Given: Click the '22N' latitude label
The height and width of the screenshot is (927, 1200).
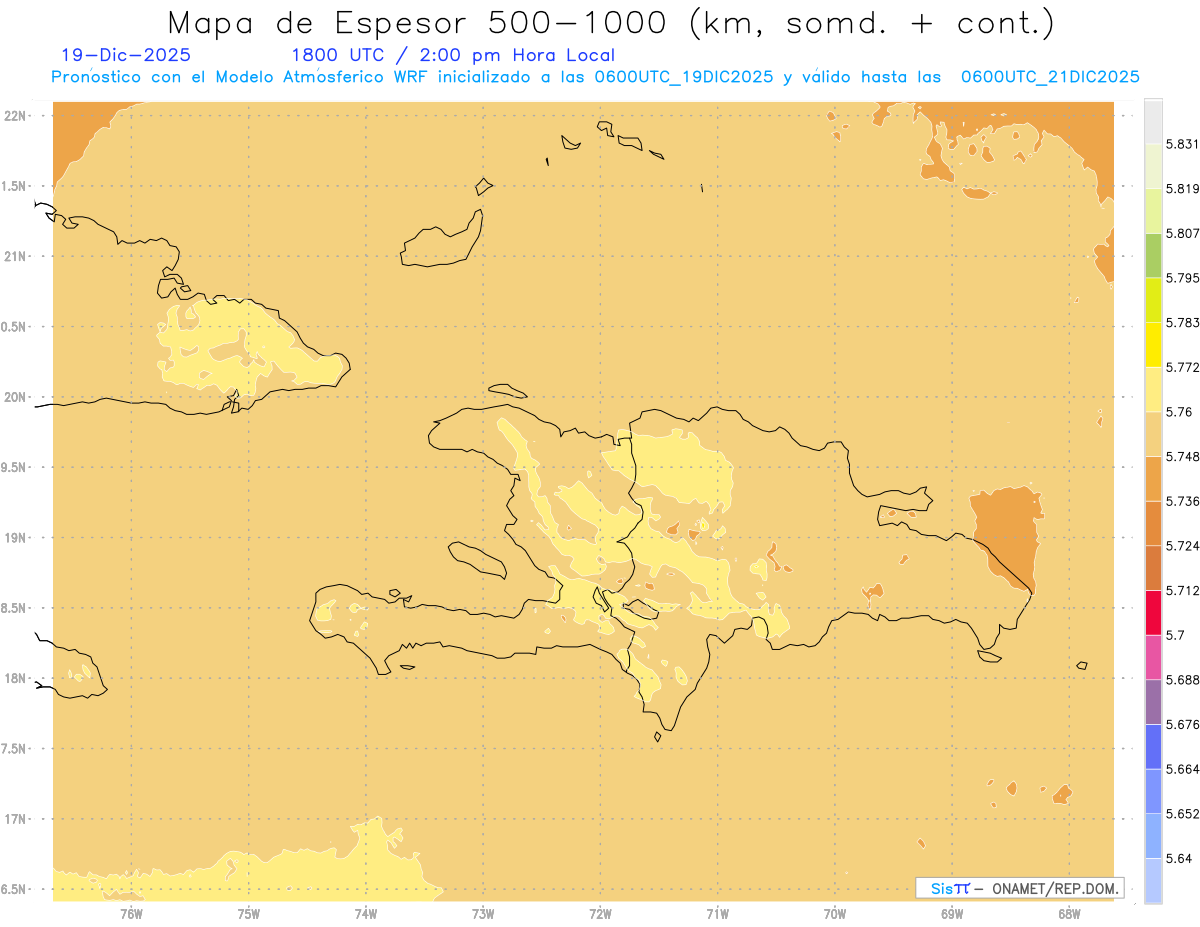Looking at the screenshot, I should 16,116.
